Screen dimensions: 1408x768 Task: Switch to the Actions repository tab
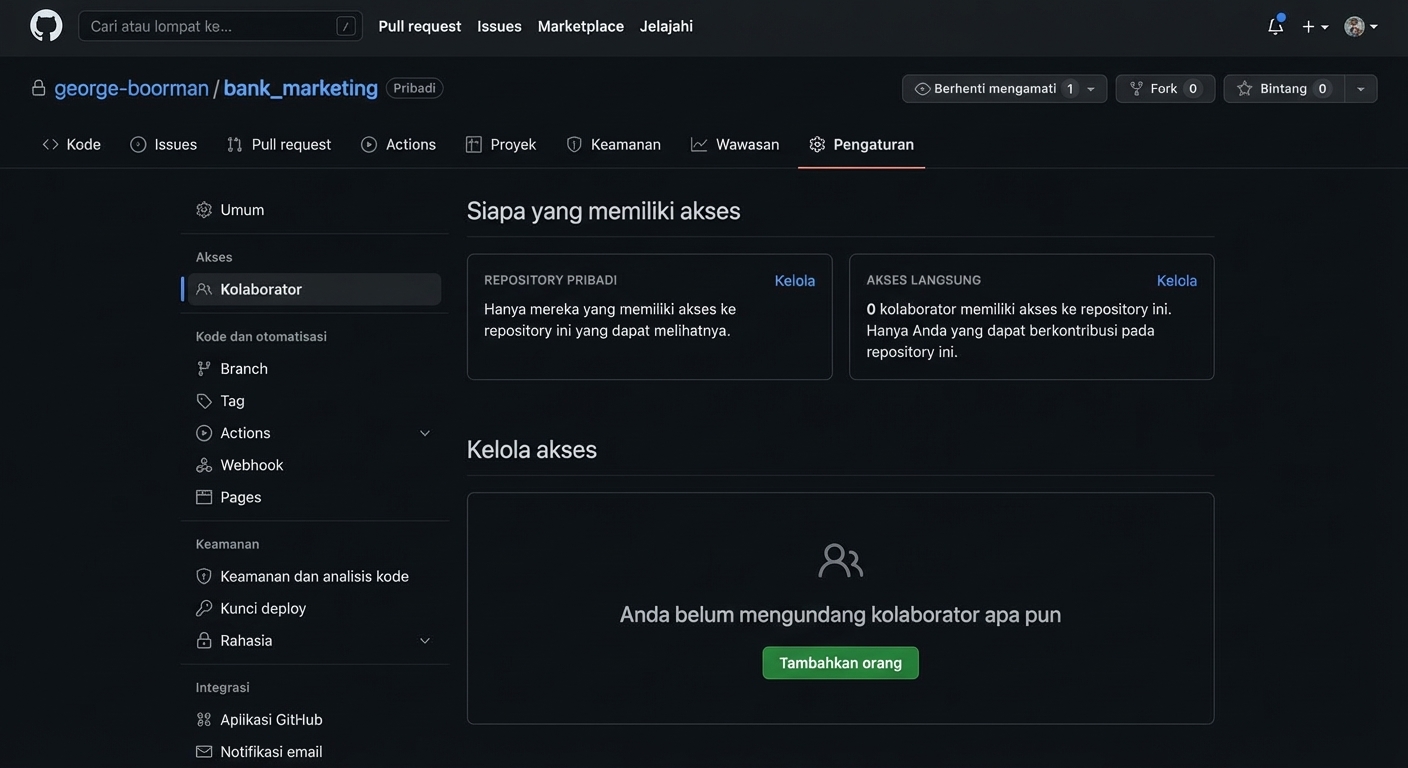point(399,144)
